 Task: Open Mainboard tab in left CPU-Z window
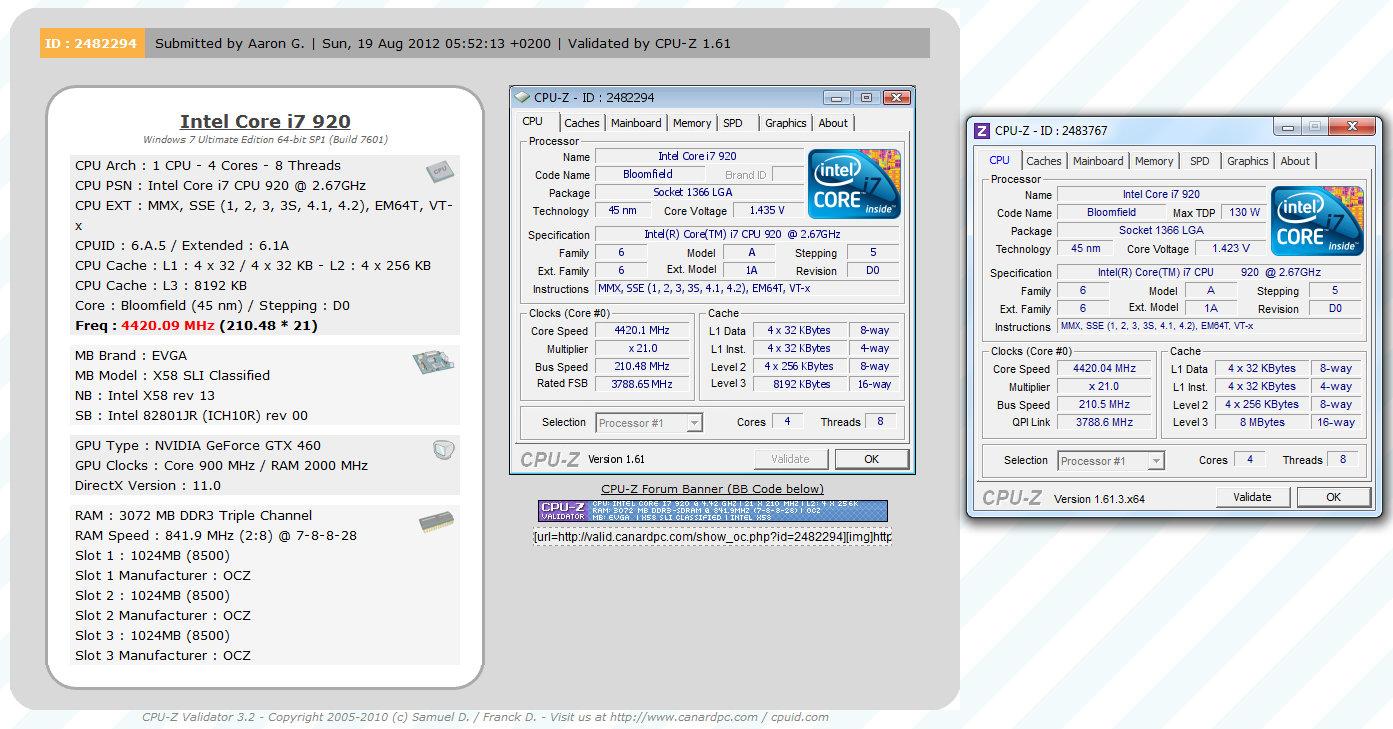(x=636, y=123)
